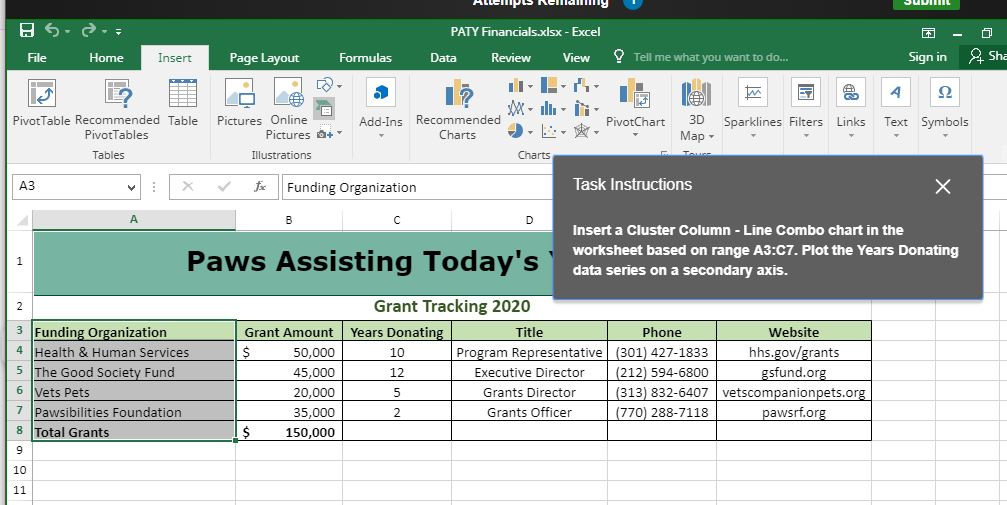Open the Links group

coord(851,107)
